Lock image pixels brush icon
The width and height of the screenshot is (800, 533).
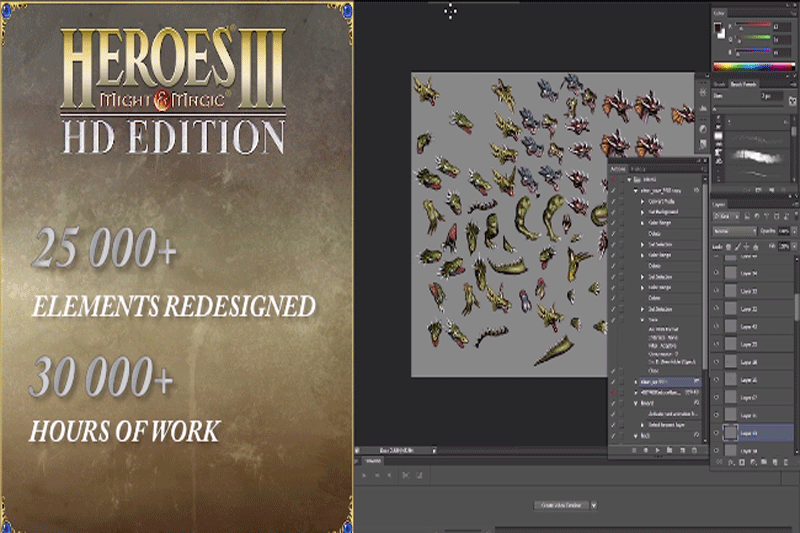pyautogui.click(x=738, y=247)
